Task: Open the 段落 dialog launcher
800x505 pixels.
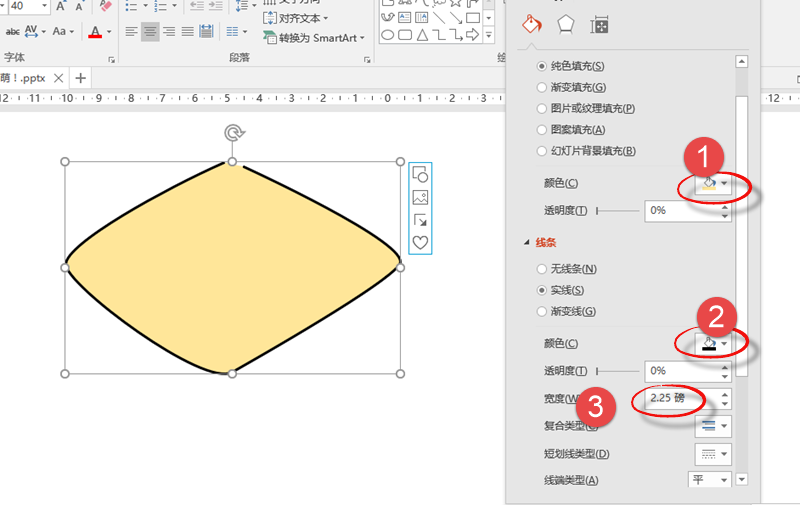Action: 367,60
